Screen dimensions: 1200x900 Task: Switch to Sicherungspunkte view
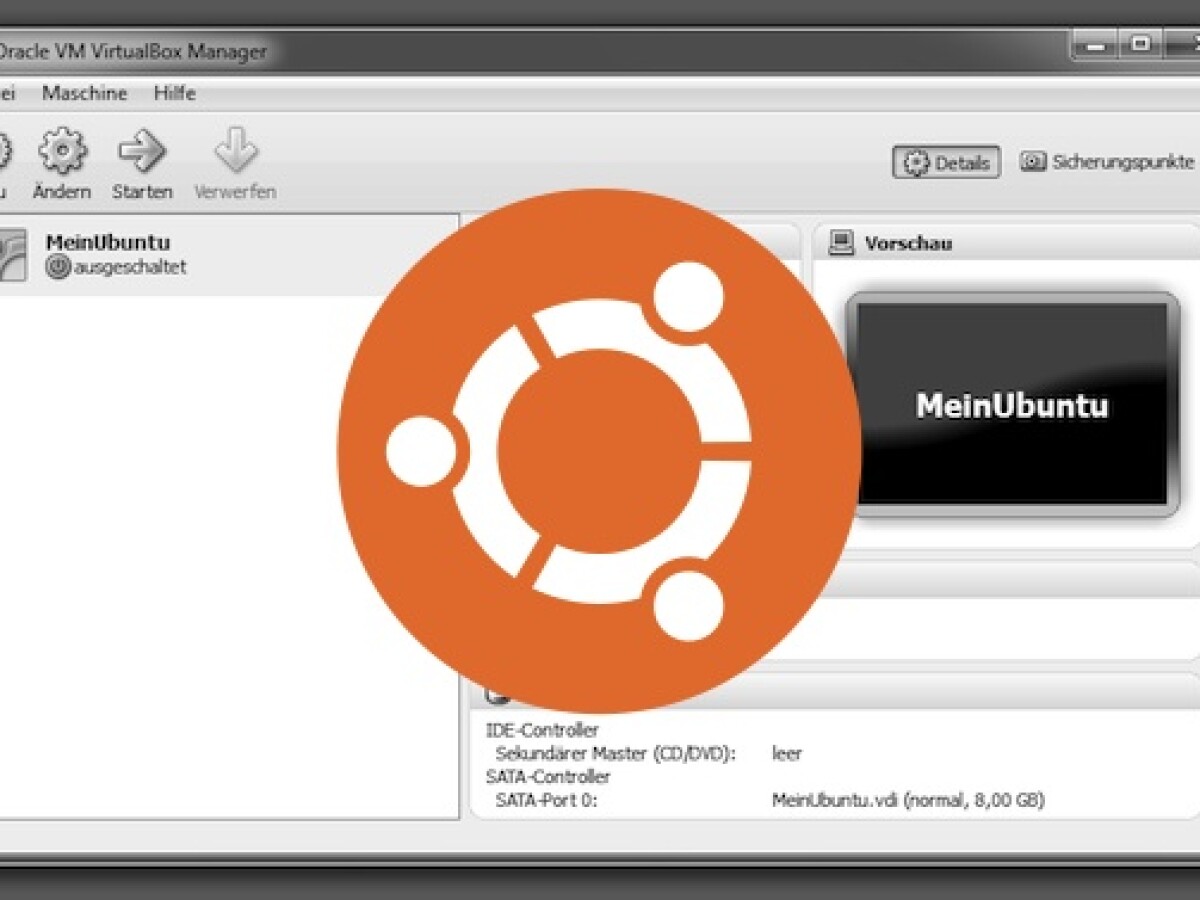[x=1107, y=162]
